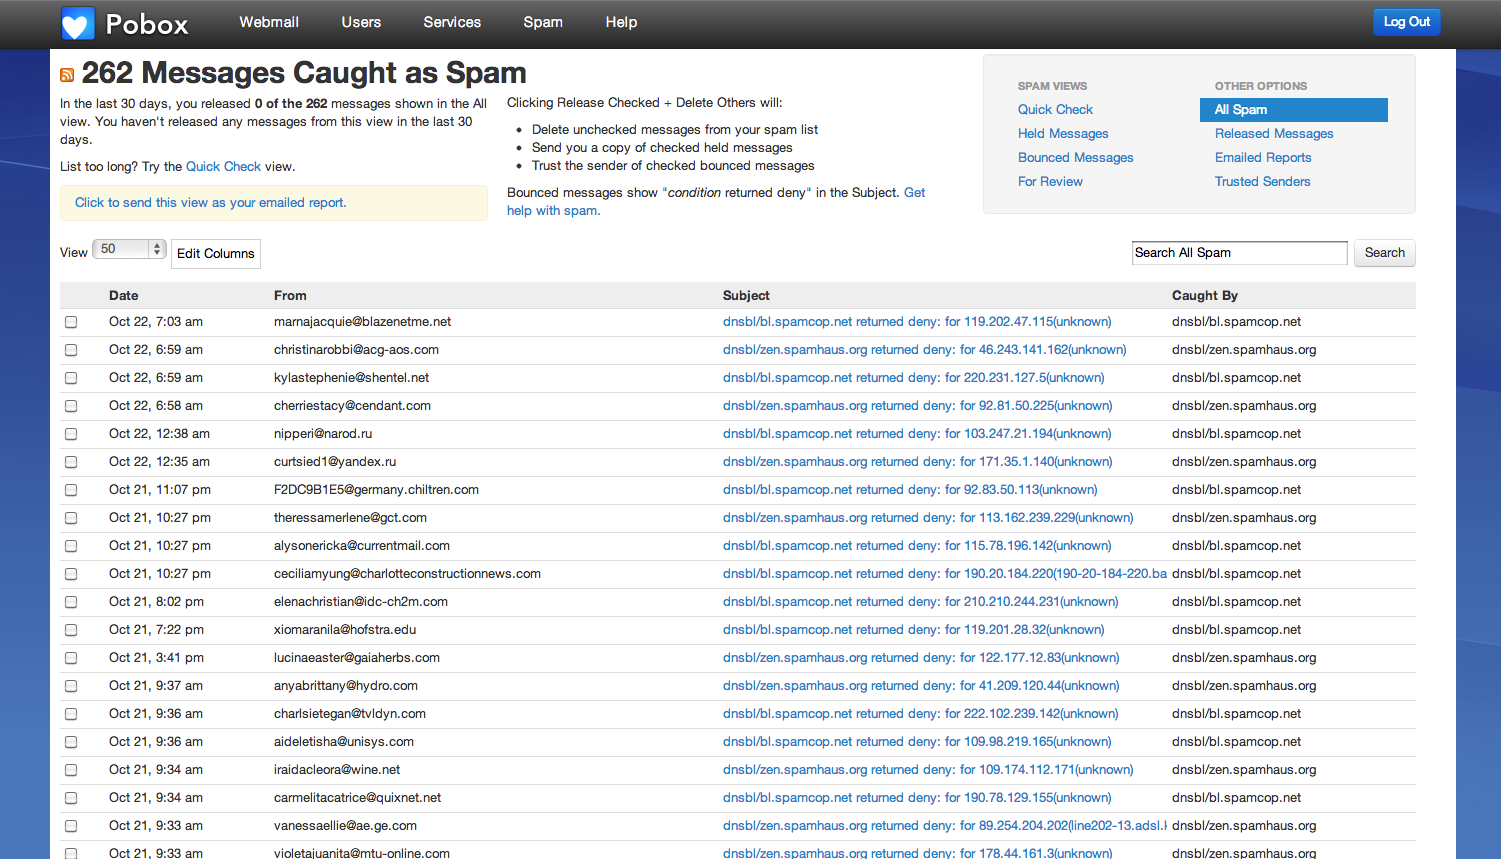Check the alysonericka@currentmail.com message

tap(71, 546)
